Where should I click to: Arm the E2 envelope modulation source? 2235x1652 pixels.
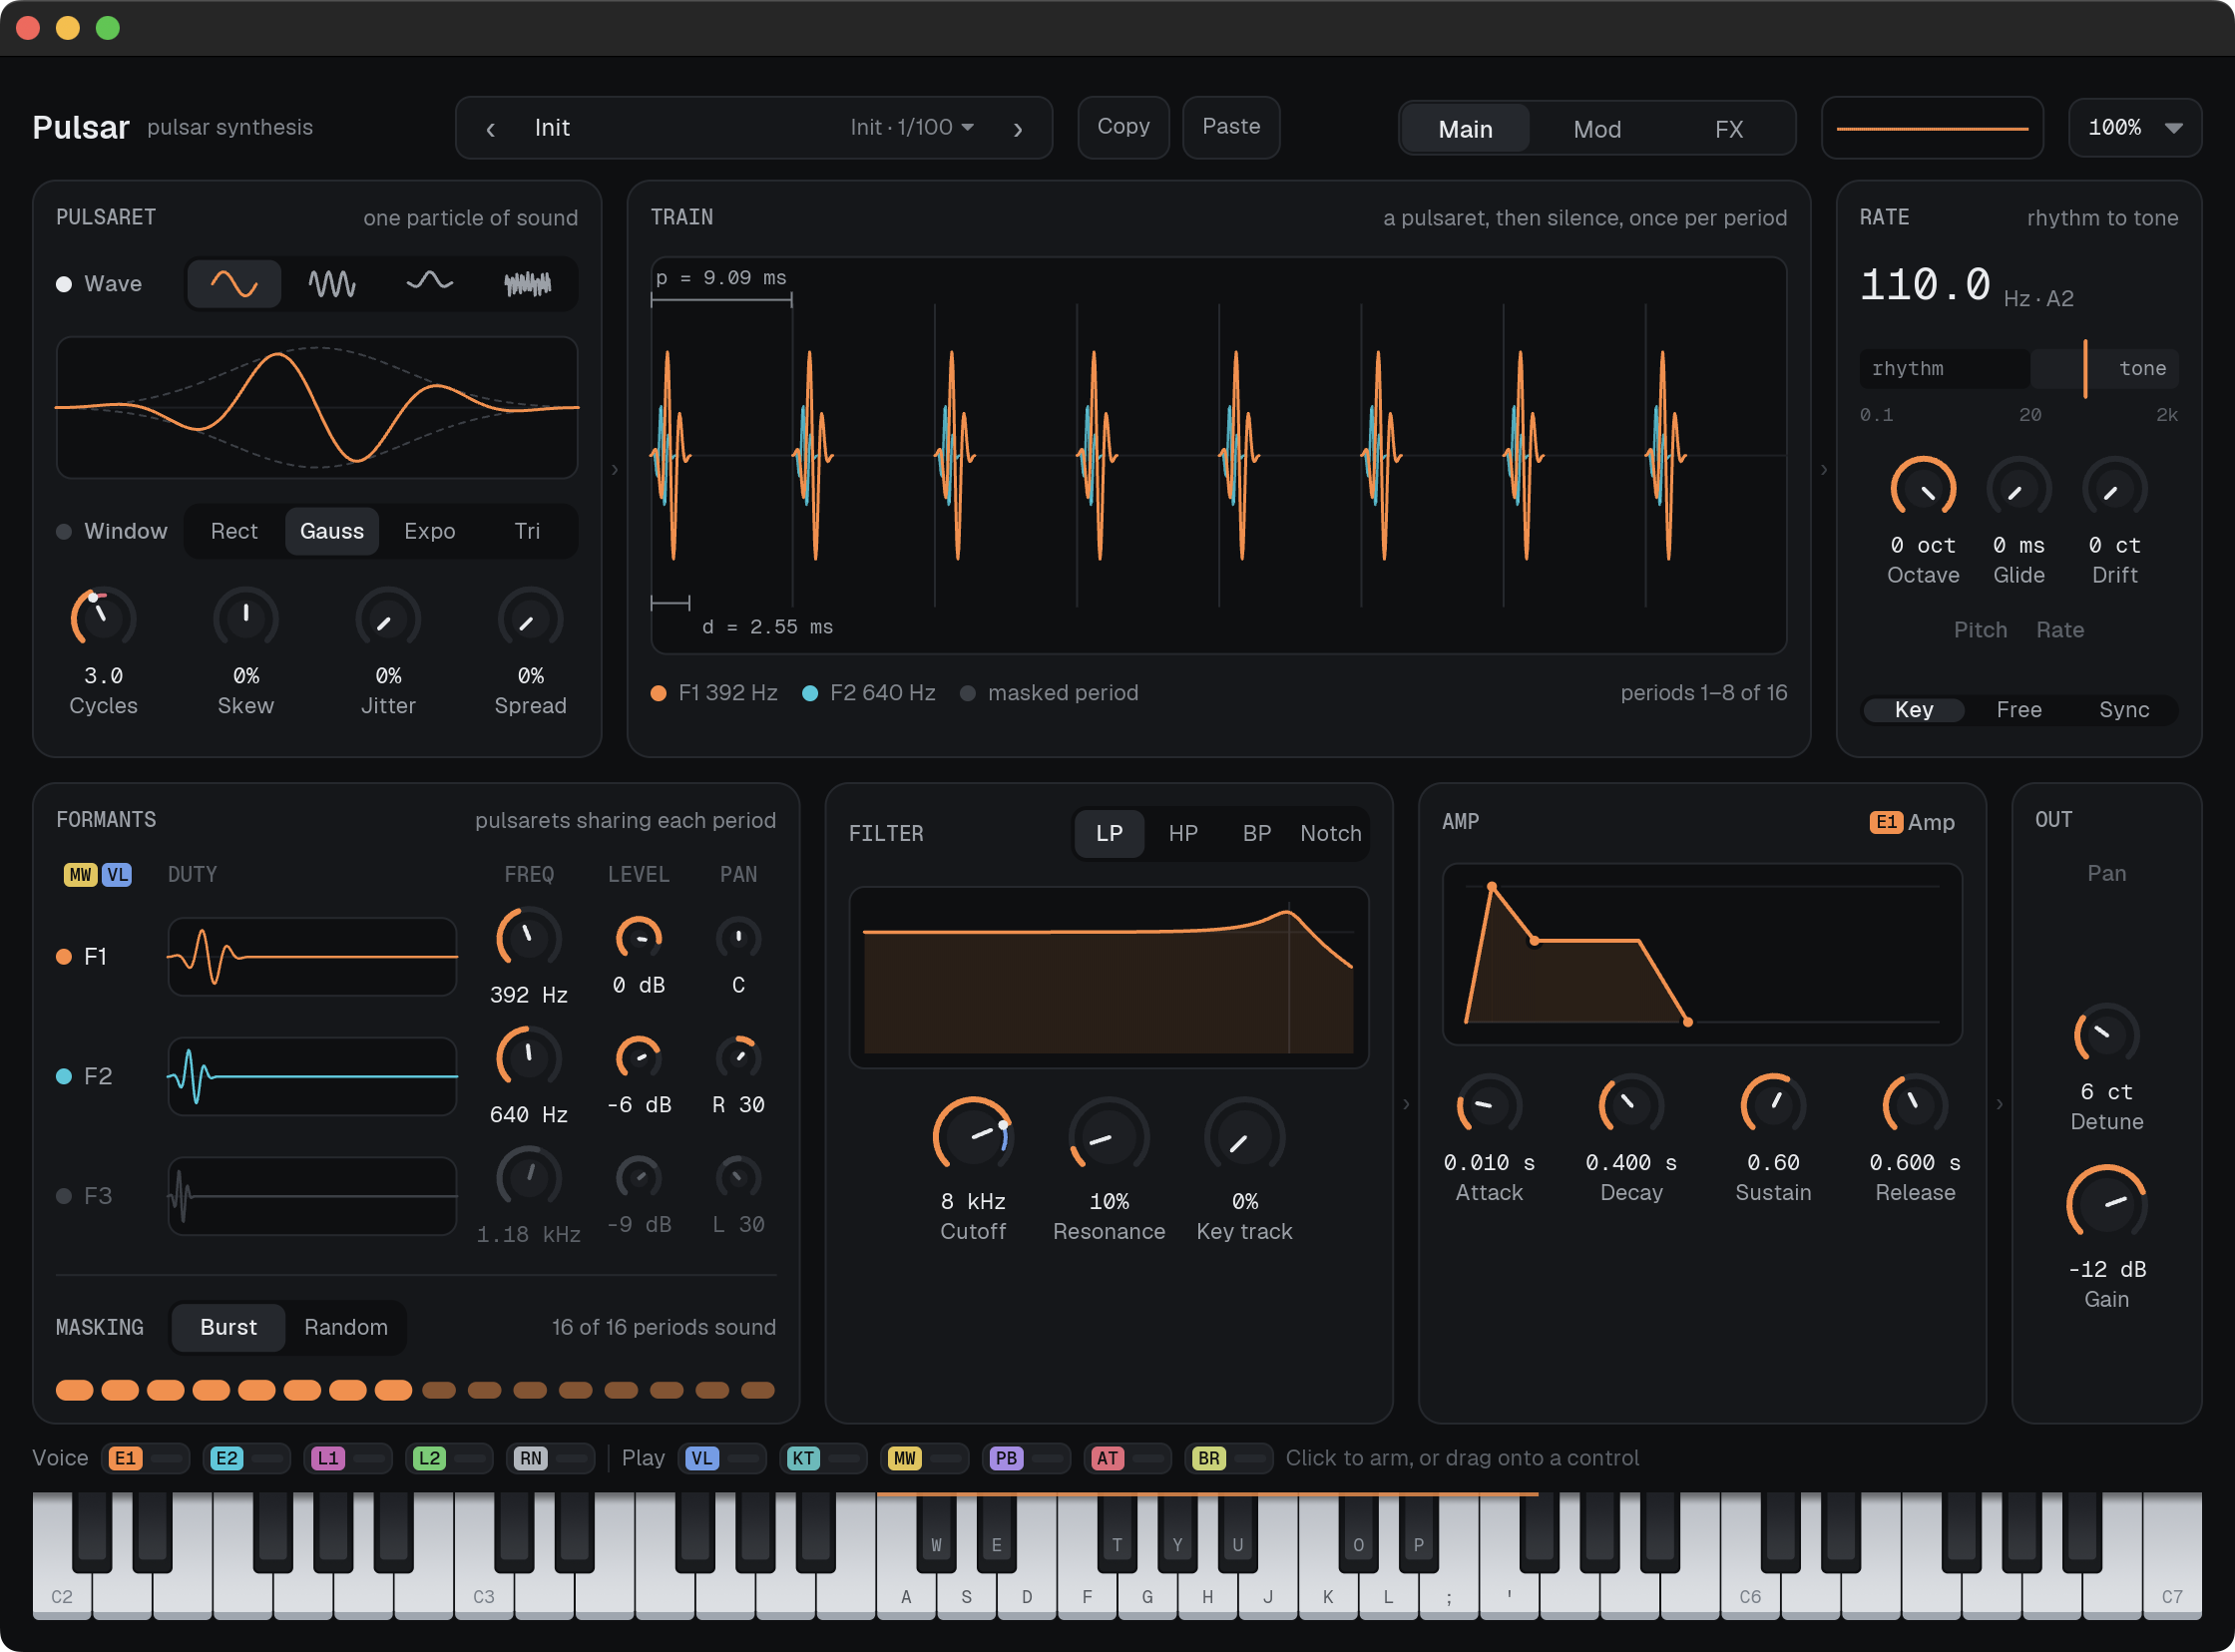[x=248, y=1458]
